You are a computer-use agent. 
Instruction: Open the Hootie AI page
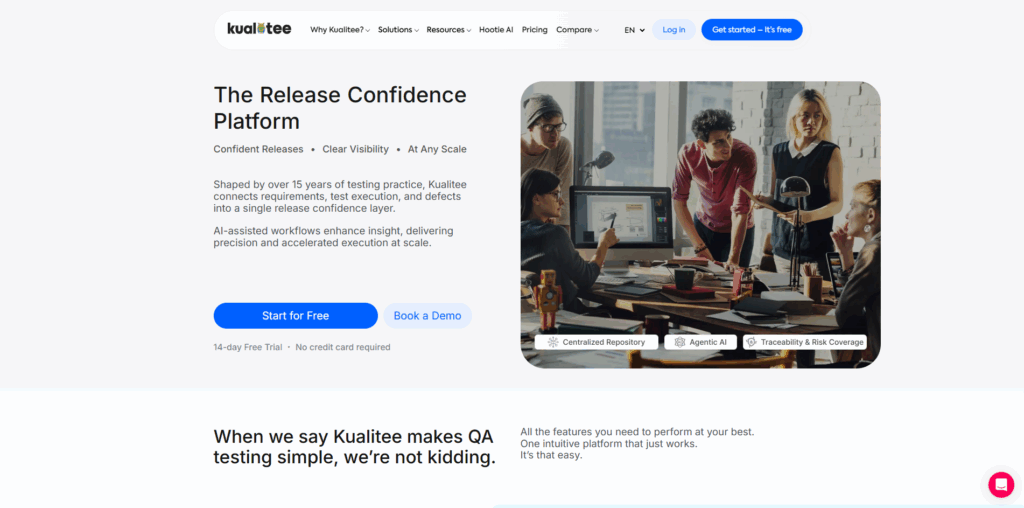point(496,29)
